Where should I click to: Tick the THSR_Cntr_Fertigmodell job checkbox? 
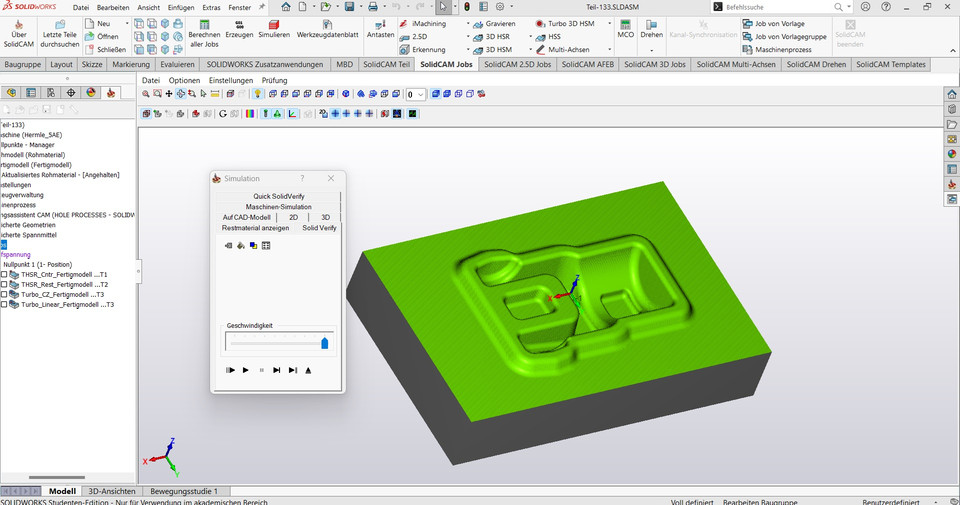(x=4, y=275)
